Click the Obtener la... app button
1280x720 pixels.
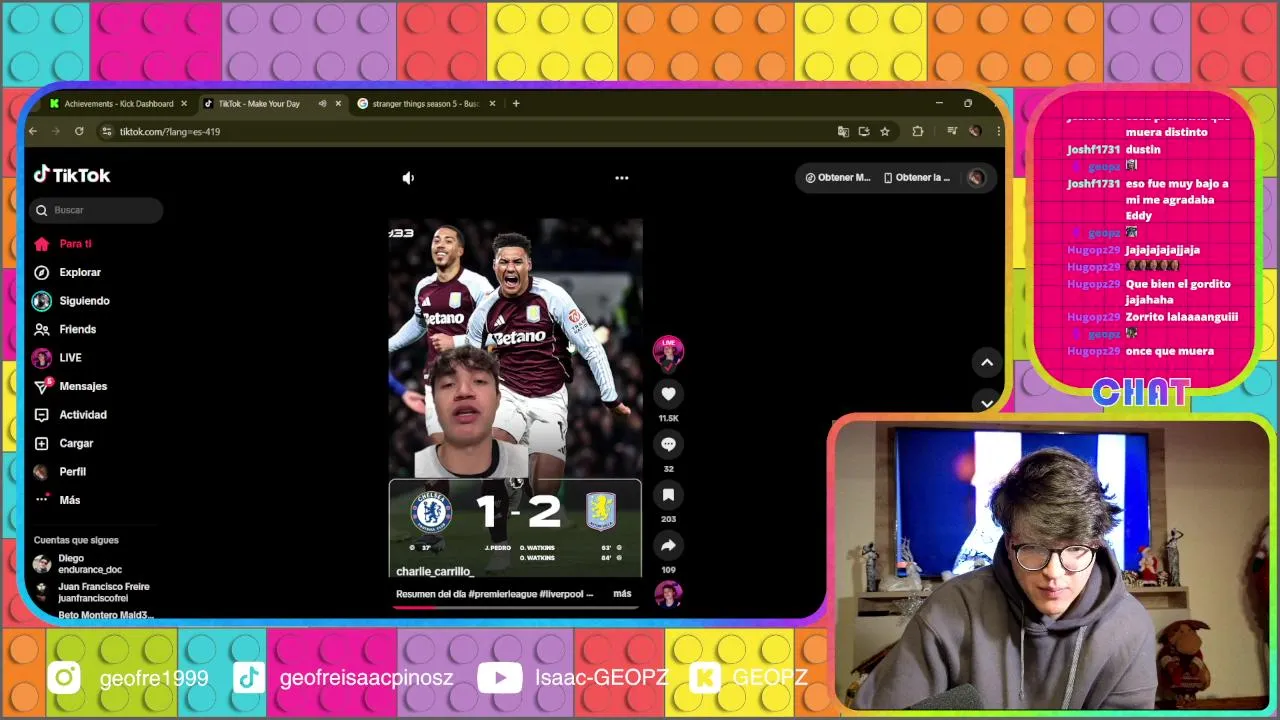click(x=917, y=178)
